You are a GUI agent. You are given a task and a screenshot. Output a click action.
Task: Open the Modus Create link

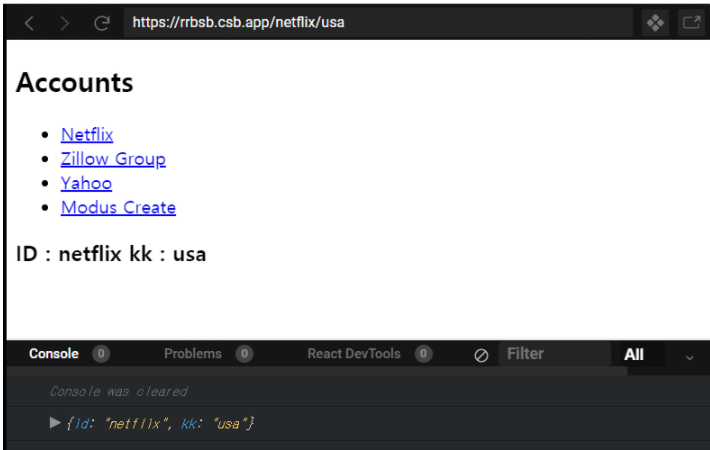point(118,207)
